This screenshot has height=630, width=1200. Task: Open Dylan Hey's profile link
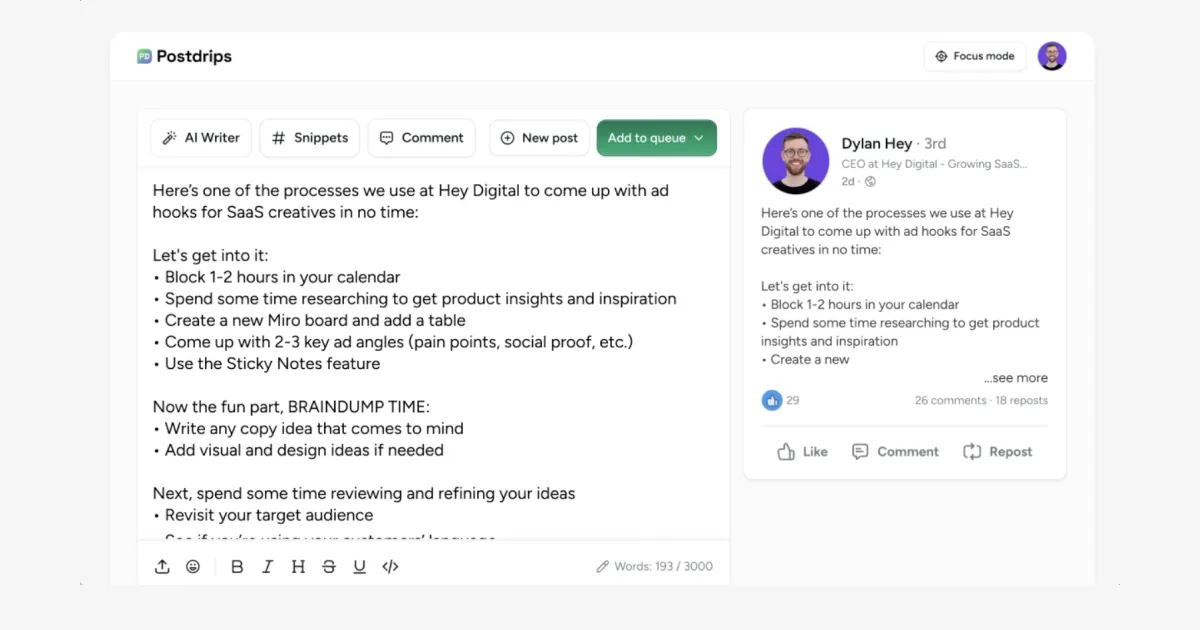(x=877, y=143)
